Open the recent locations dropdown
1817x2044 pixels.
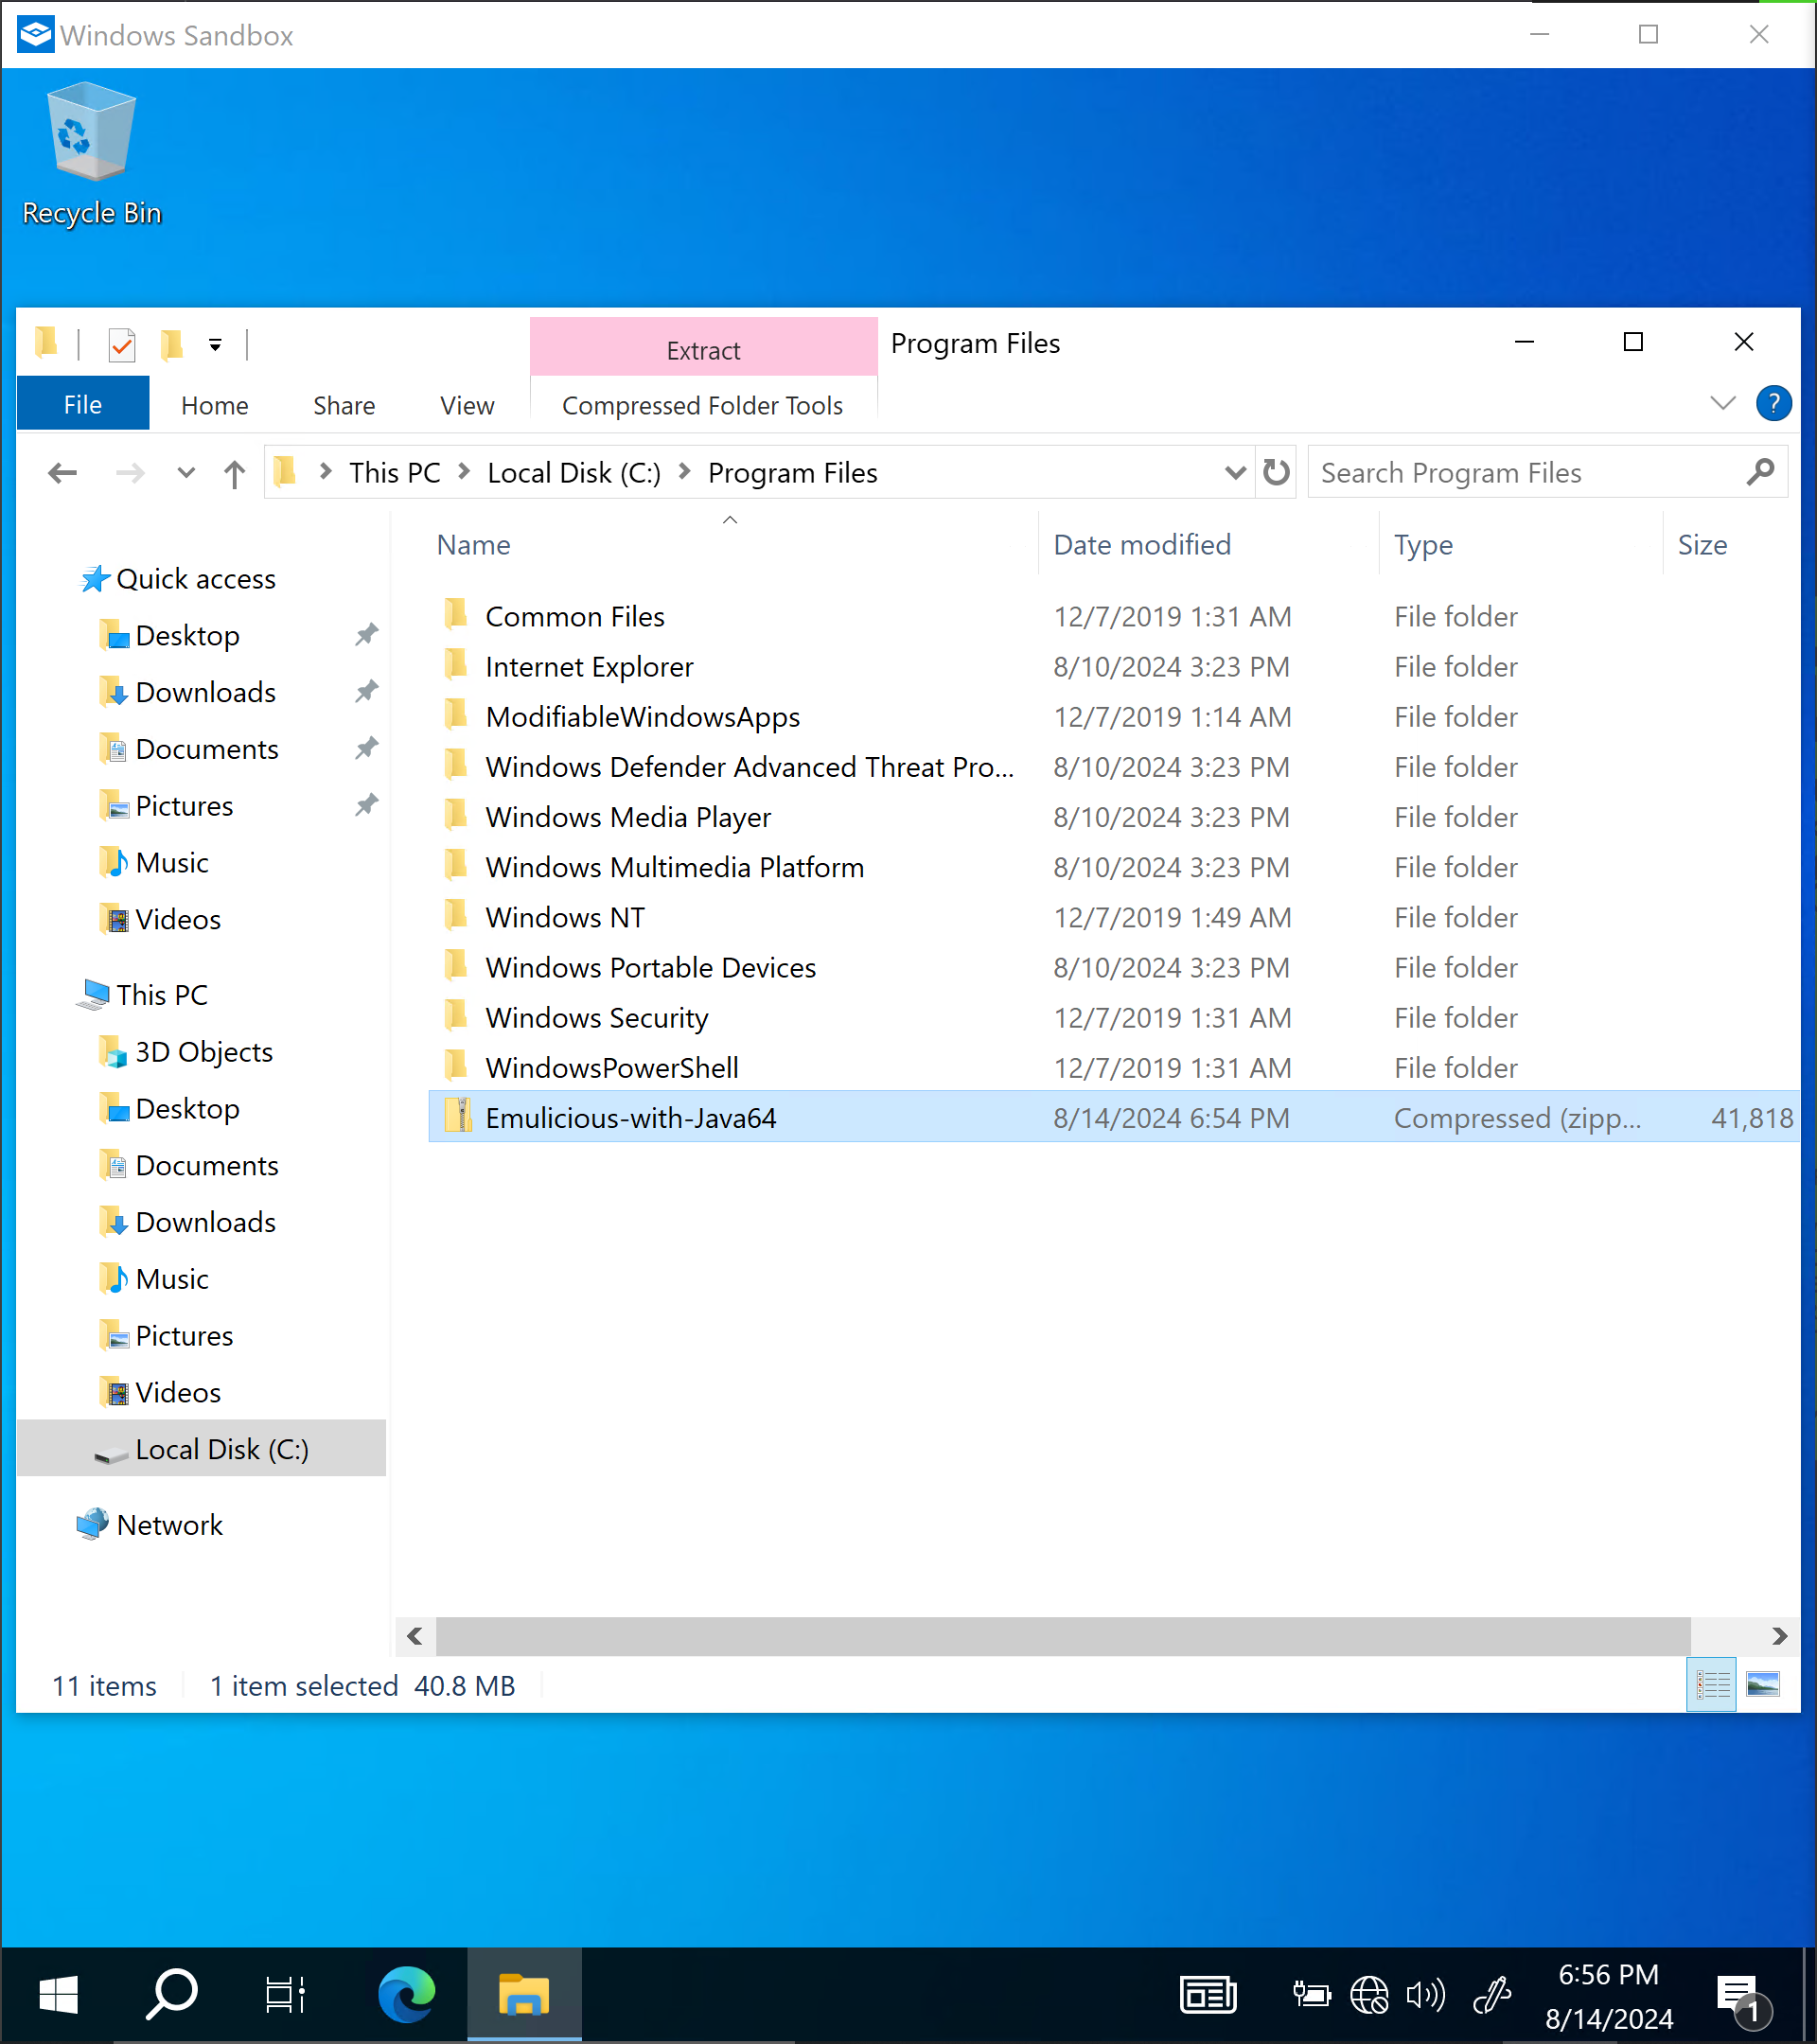click(186, 473)
